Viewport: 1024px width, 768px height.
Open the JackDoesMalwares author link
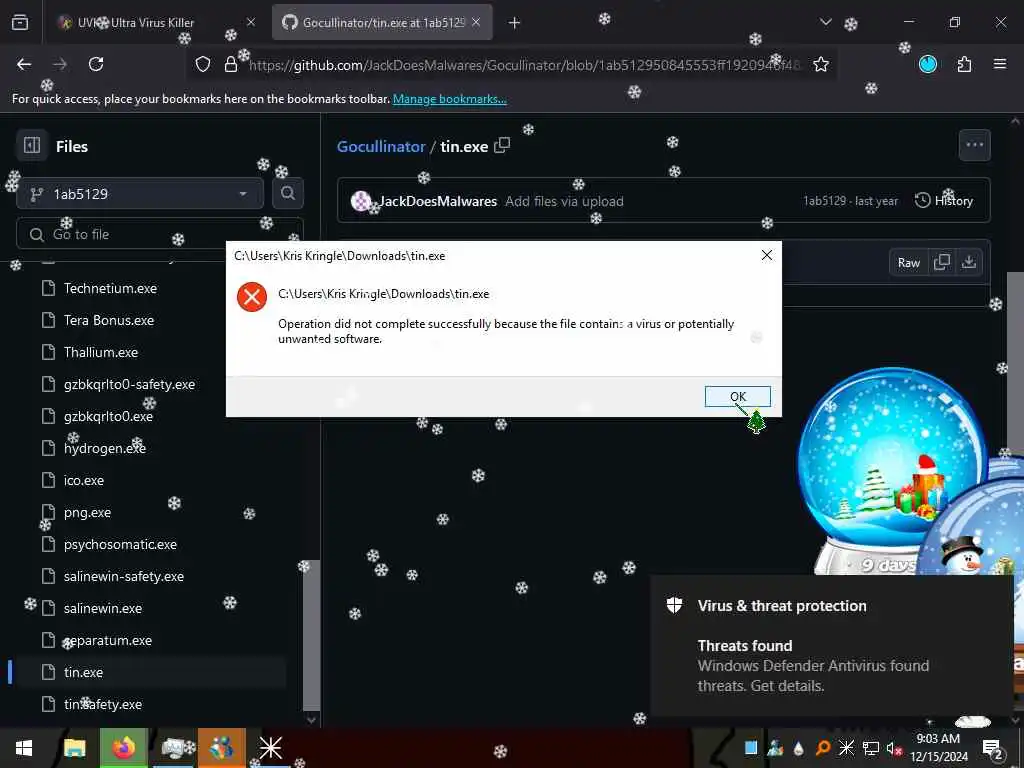(438, 201)
